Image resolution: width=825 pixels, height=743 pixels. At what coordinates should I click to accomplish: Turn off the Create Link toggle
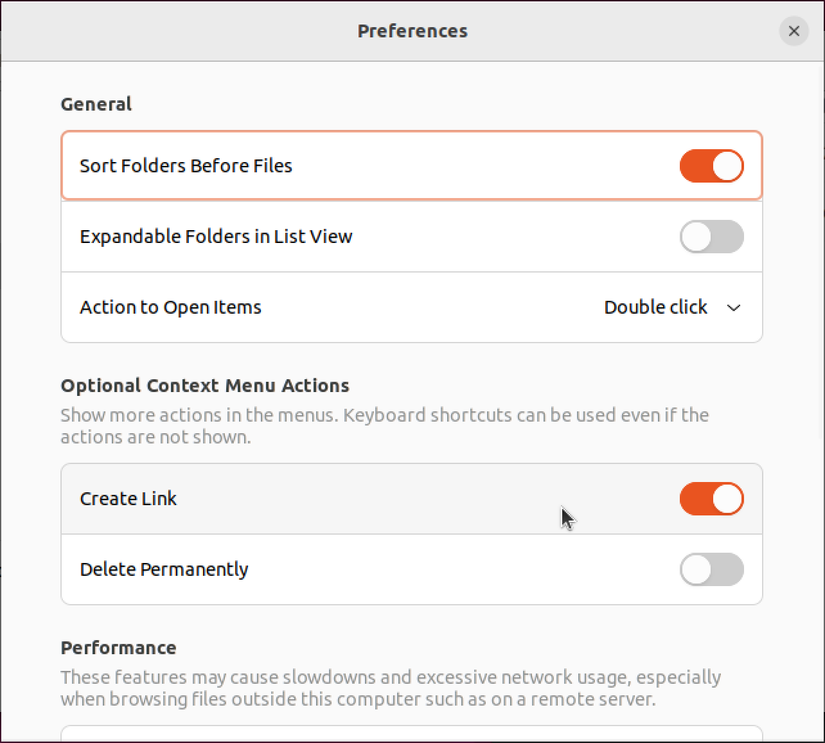tap(711, 498)
